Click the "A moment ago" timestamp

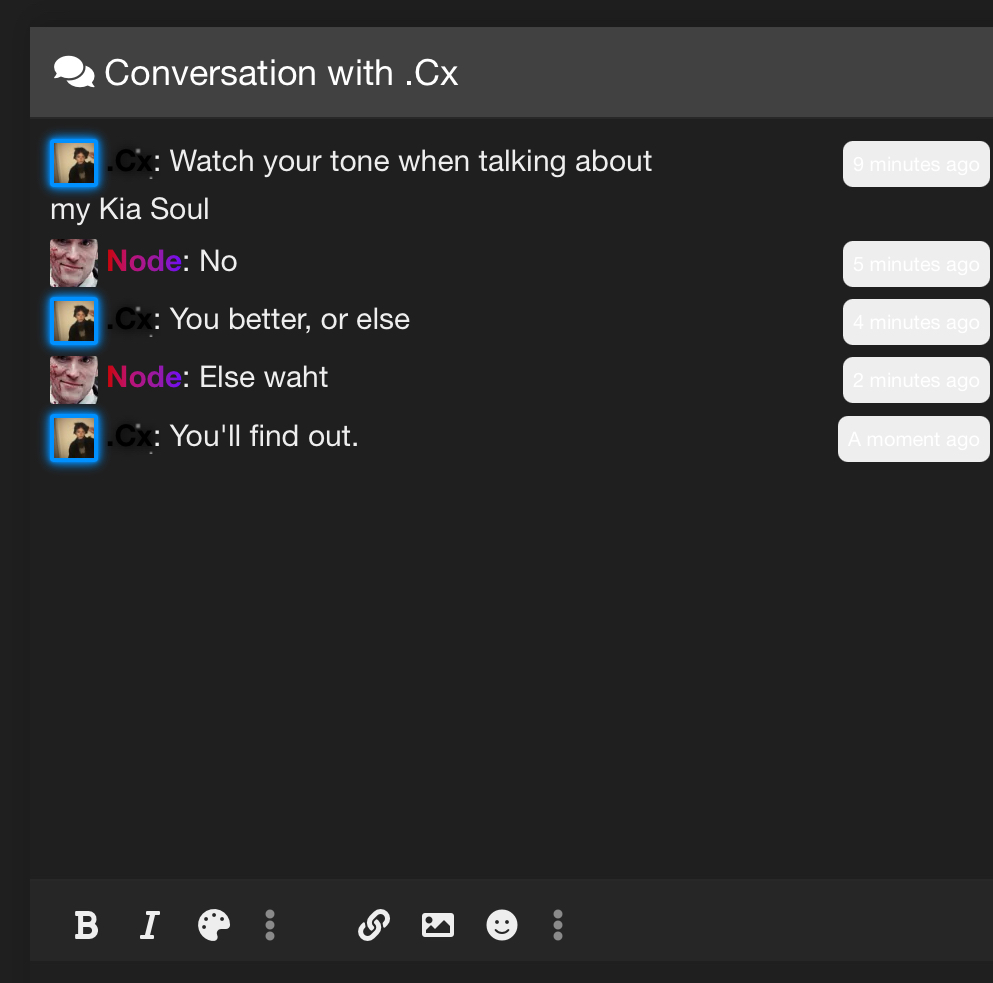tap(914, 439)
